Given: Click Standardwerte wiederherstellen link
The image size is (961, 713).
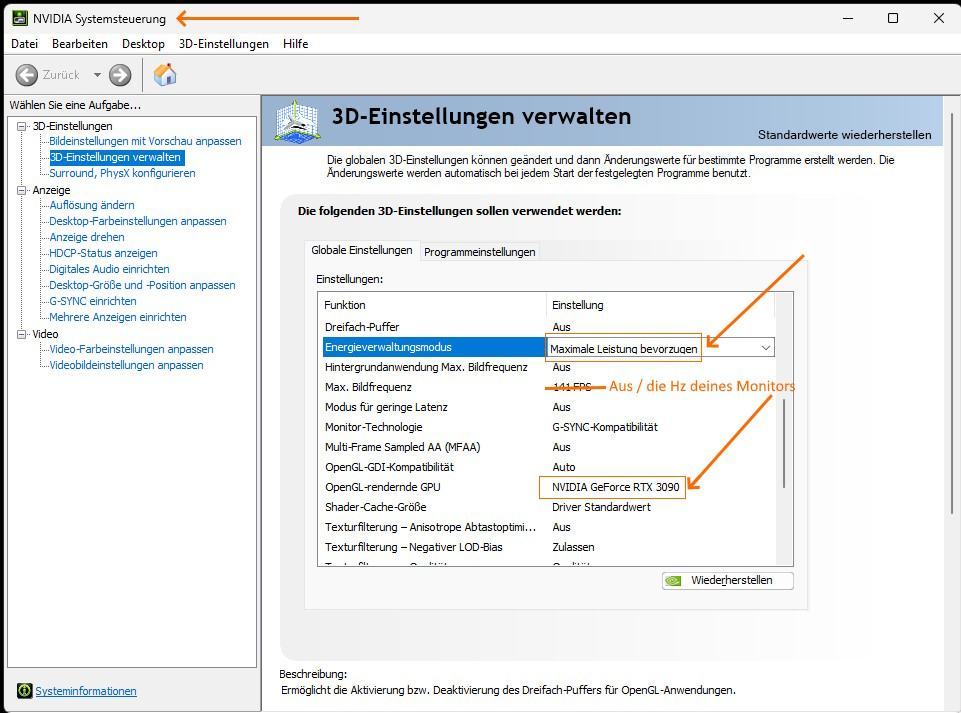Looking at the screenshot, I should pyautogui.click(x=845, y=134).
